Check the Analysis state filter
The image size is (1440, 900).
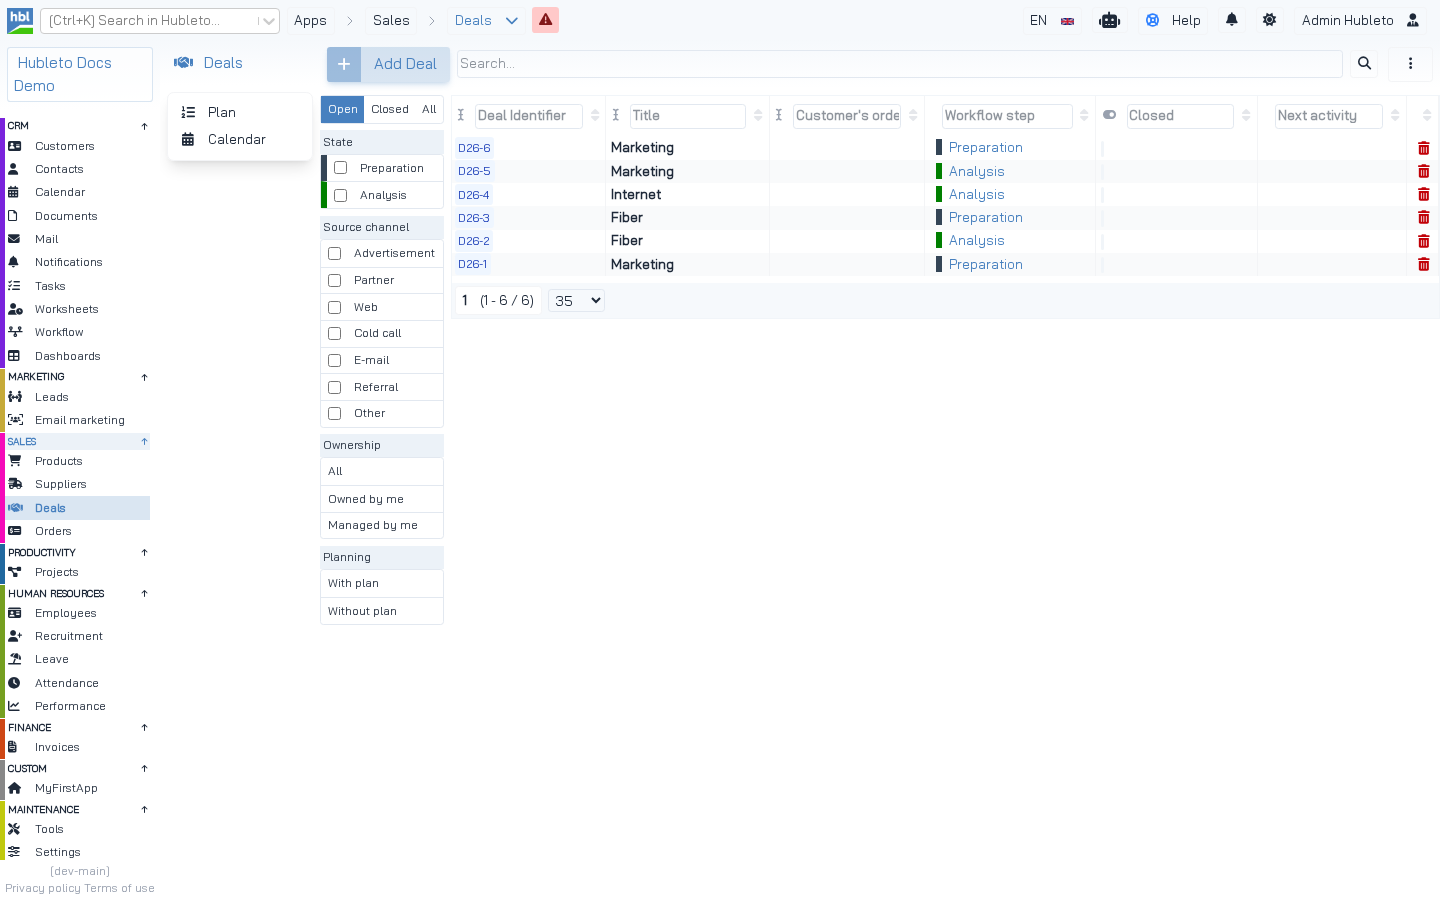pyautogui.click(x=341, y=195)
